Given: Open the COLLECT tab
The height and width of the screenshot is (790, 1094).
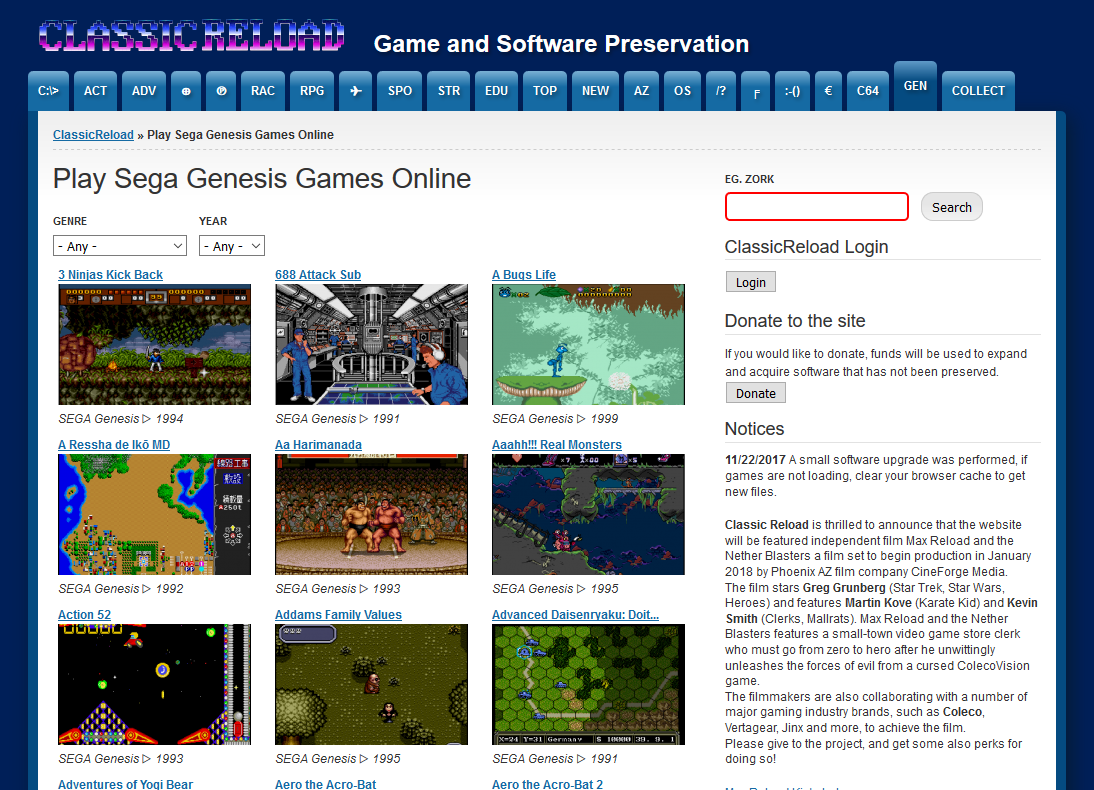Looking at the screenshot, I should (x=978, y=90).
